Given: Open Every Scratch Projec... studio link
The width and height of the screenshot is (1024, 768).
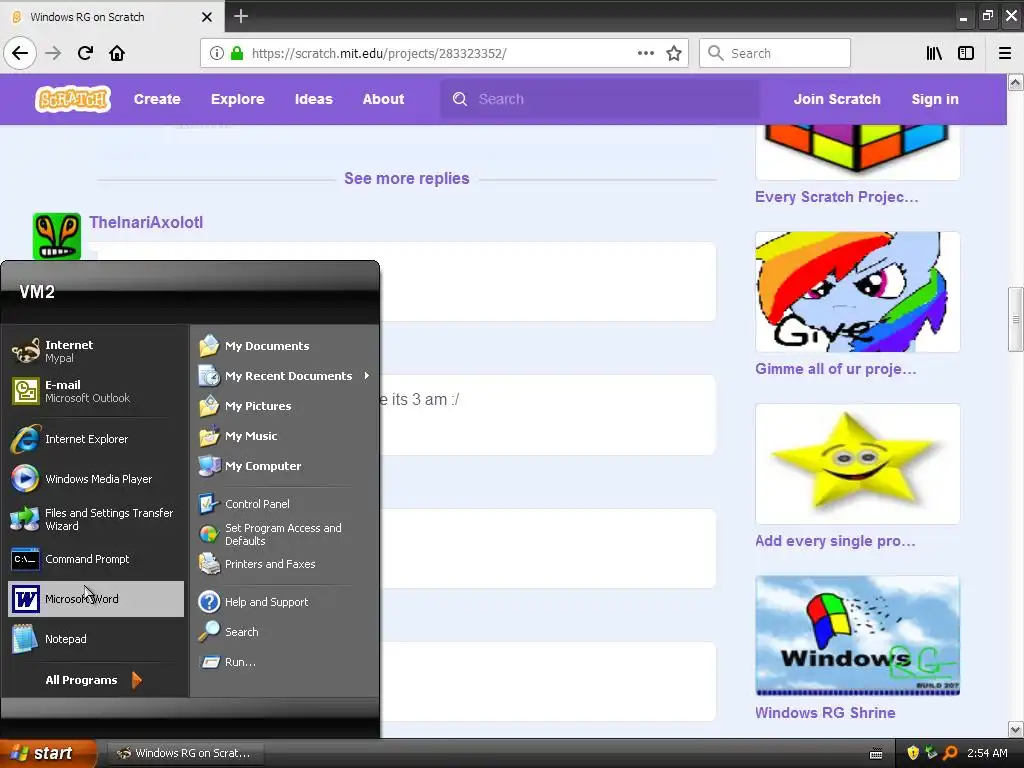Looking at the screenshot, I should pyautogui.click(x=837, y=197).
